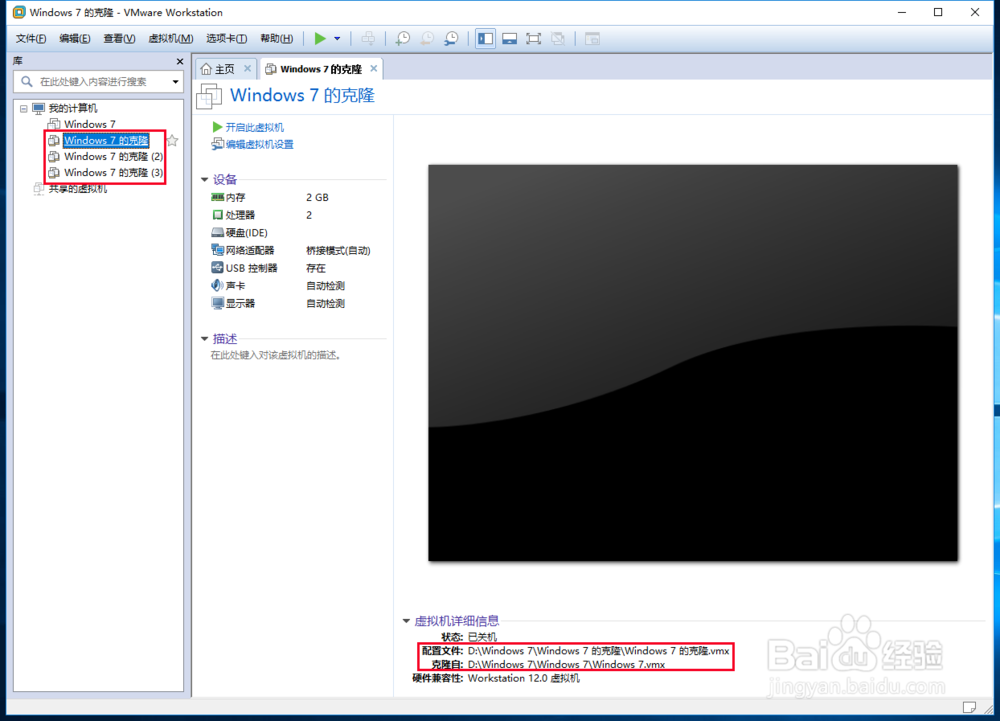Toggle the thumbnail bar view icon
This screenshot has width=1000, height=721.
point(510,39)
